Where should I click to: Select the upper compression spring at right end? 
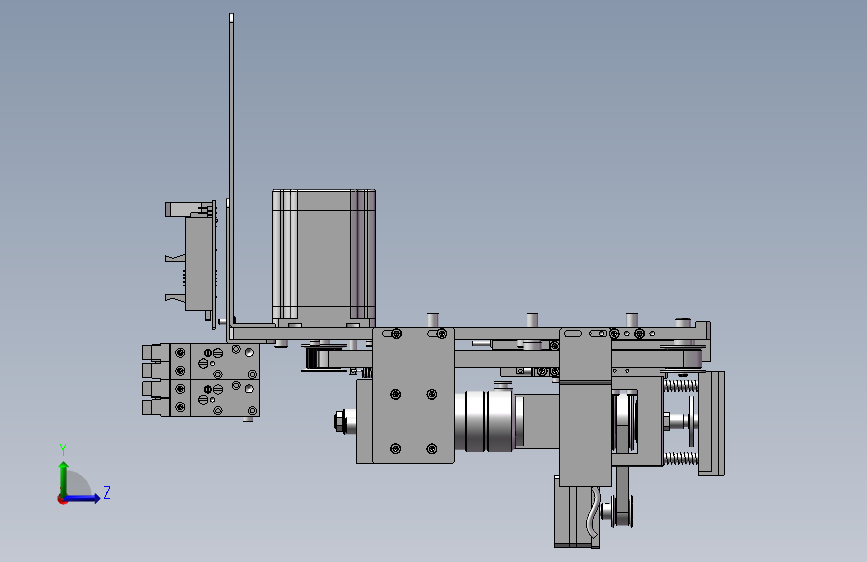[681, 386]
